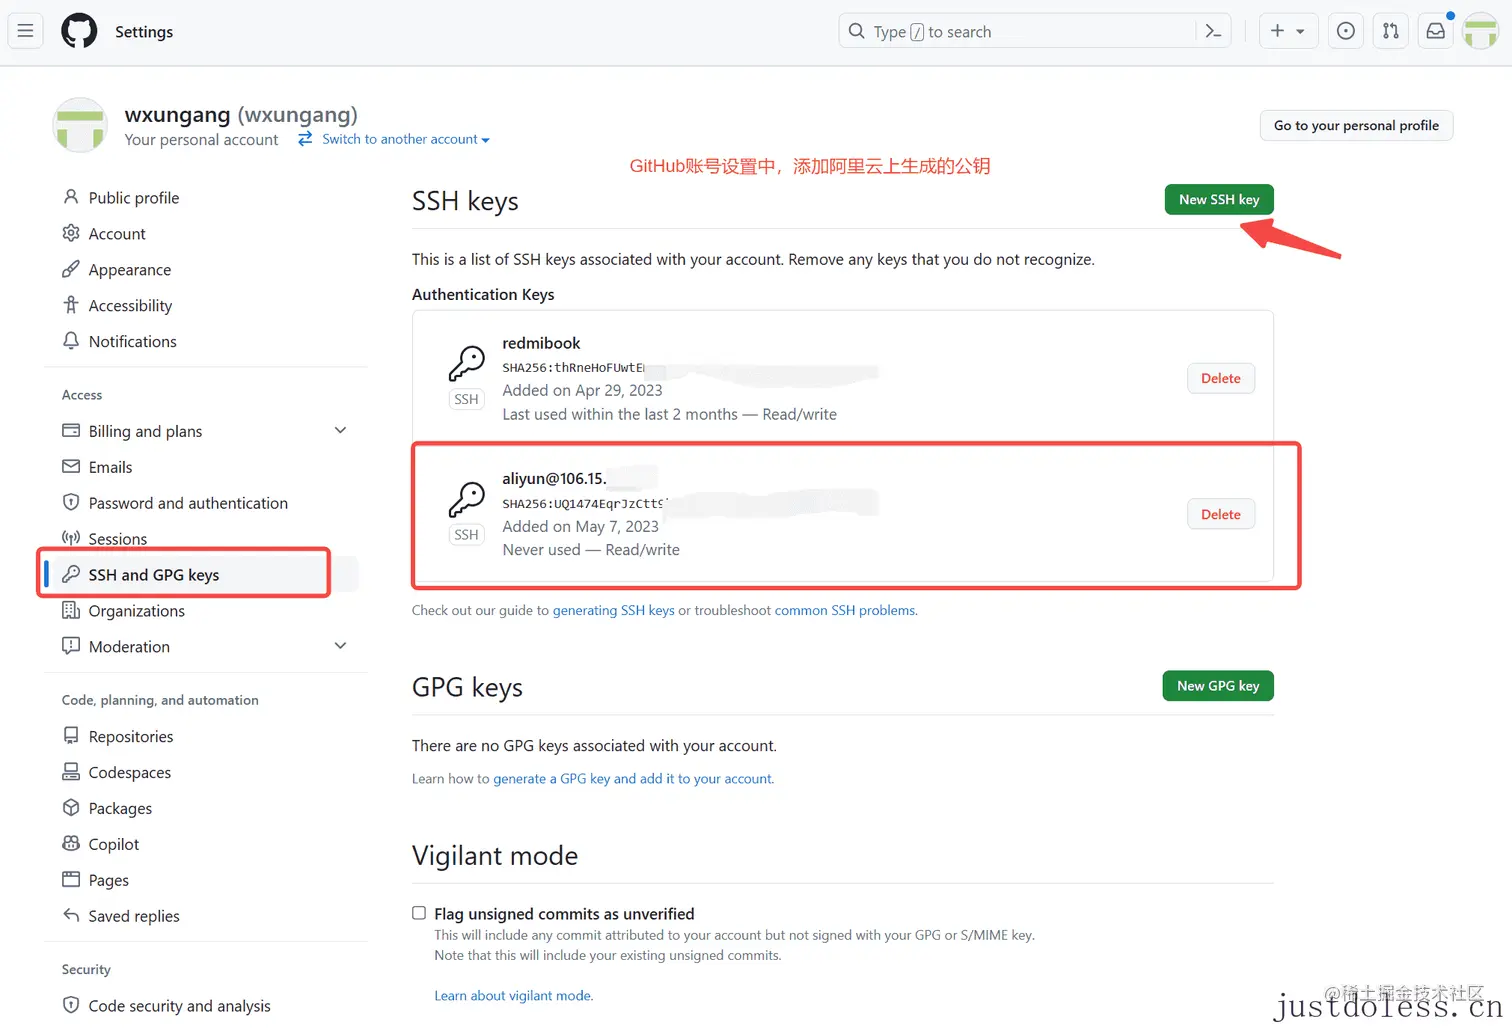The height and width of the screenshot is (1031, 1512).
Task: Open the notifications inbox icon
Action: [1435, 30]
